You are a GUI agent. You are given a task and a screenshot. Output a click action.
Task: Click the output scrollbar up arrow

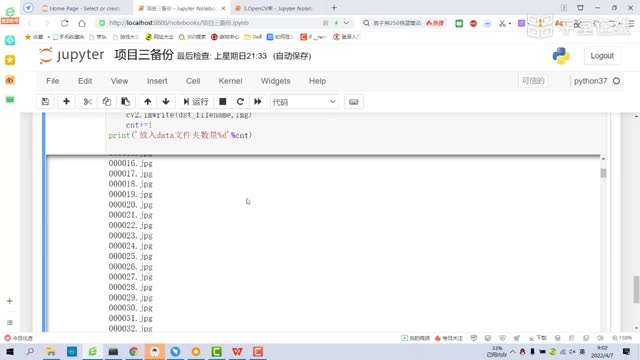[x=603, y=159]
